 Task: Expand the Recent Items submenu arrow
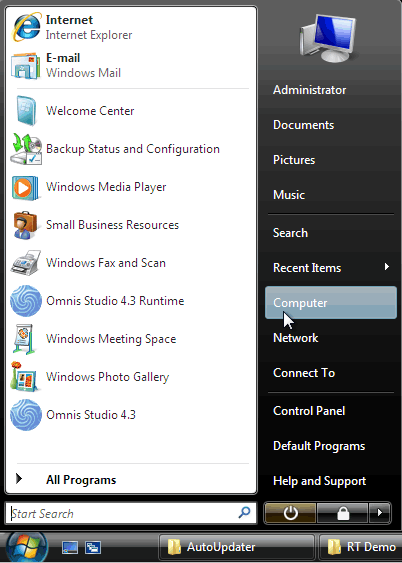tap(387, 267)
